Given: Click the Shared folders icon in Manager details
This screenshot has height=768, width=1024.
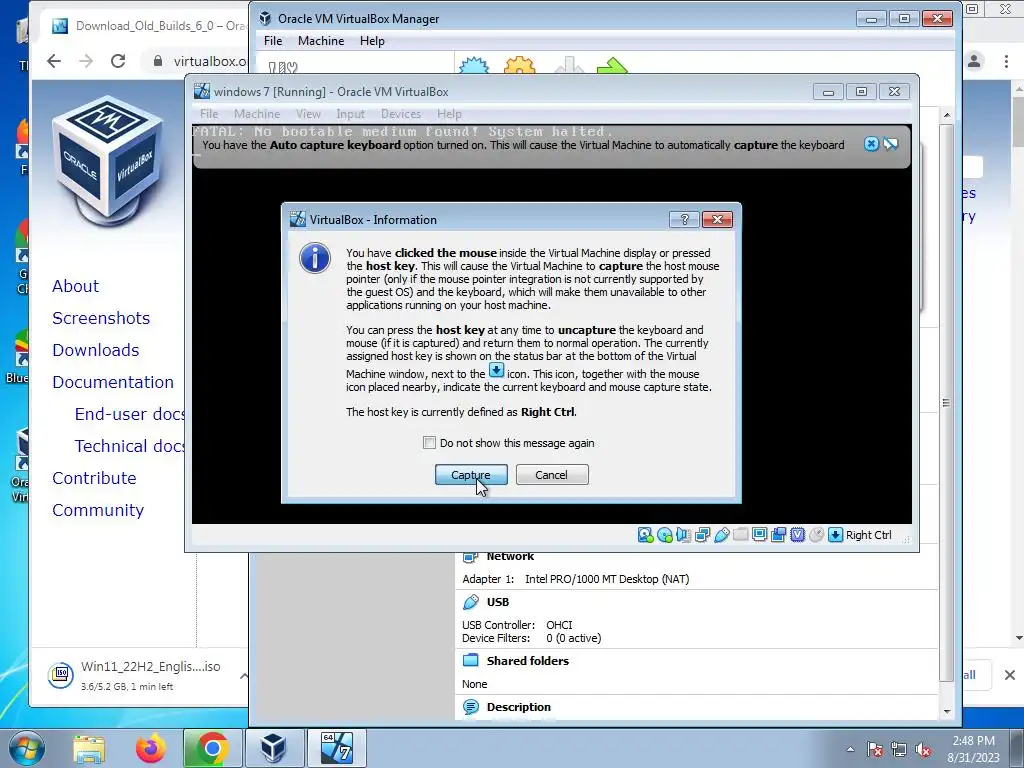Looking at the screenshot, I should coord(470,660).
